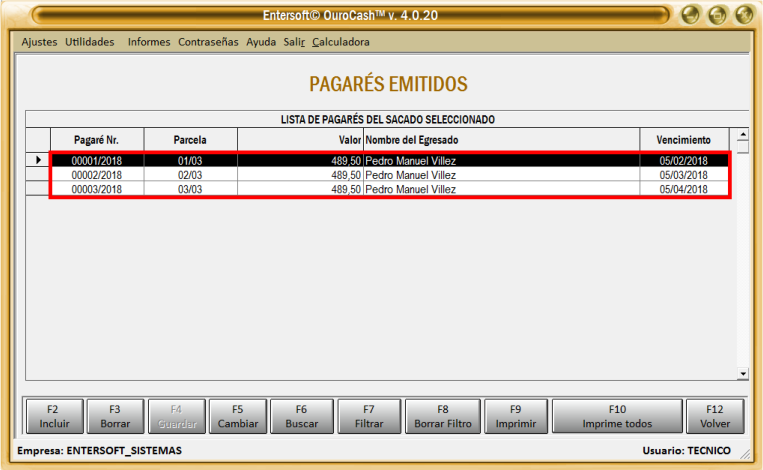Open the Contraseñas menu
The height and width of the screenshot is (470, 763).
coord(208,42)
